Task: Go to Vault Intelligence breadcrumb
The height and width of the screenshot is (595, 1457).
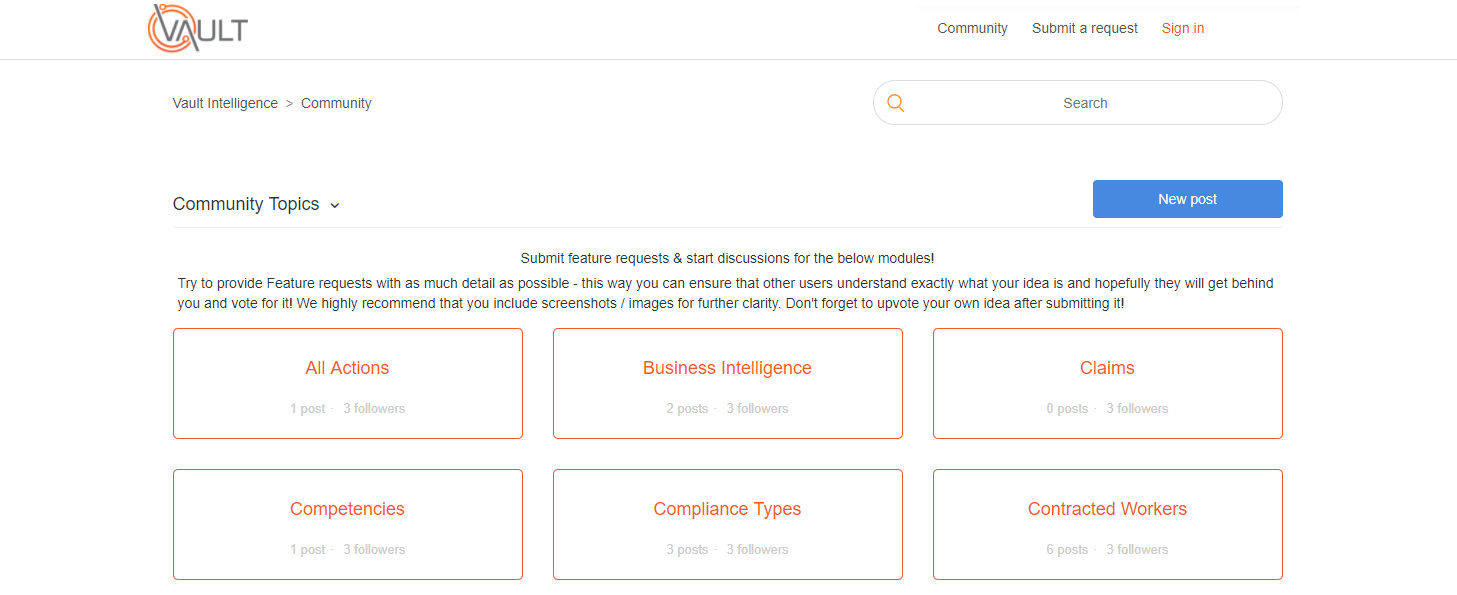Action: pyautogui.click(x=225, y=103)
